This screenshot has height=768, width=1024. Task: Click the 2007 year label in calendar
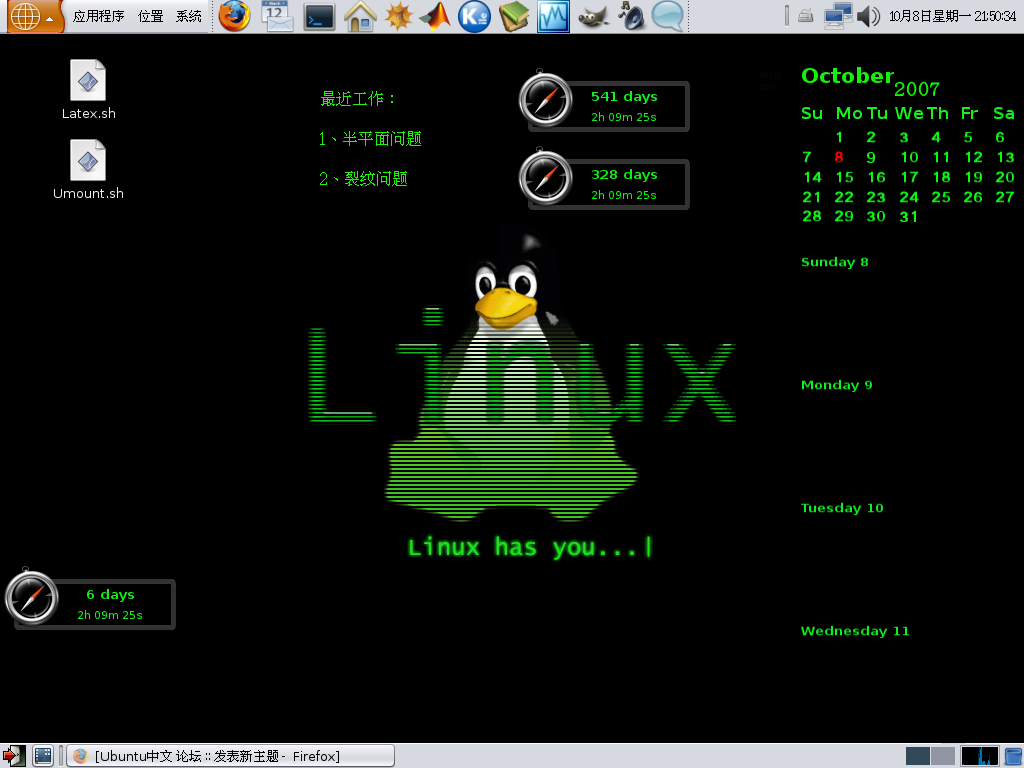pos(916,89)
